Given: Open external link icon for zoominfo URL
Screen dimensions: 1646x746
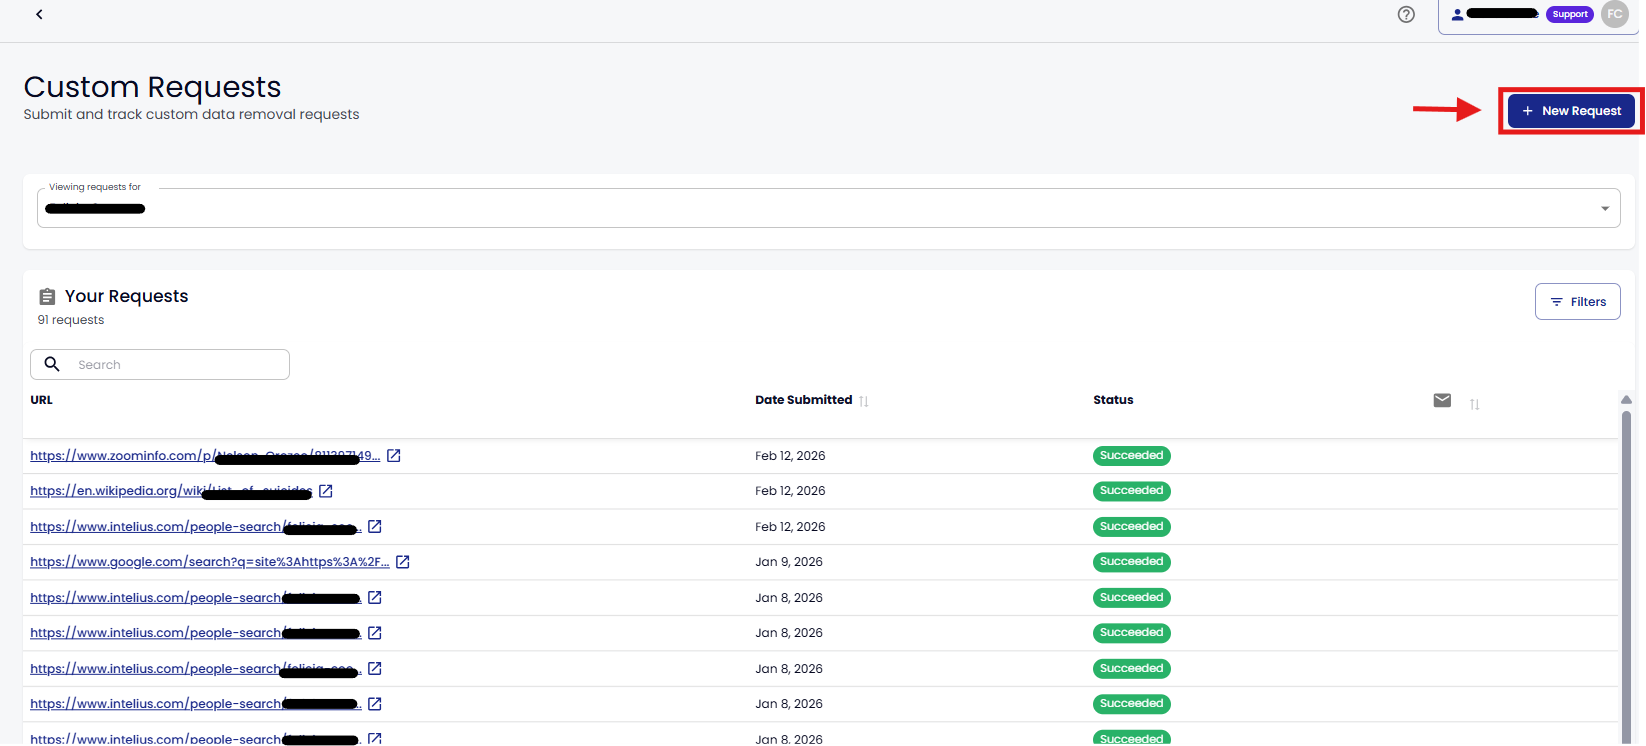Looking at the screenshot, I should tap(394, 456).
